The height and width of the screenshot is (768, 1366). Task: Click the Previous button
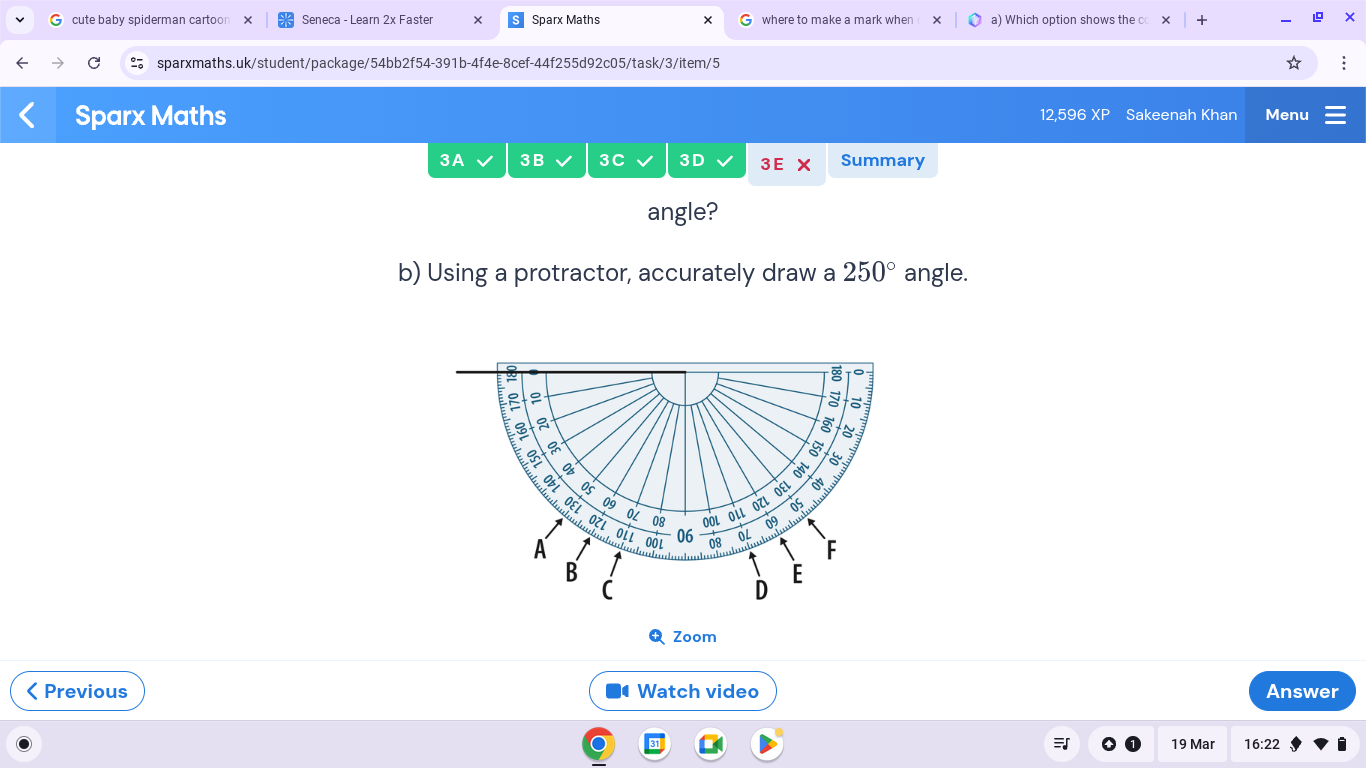76,690
